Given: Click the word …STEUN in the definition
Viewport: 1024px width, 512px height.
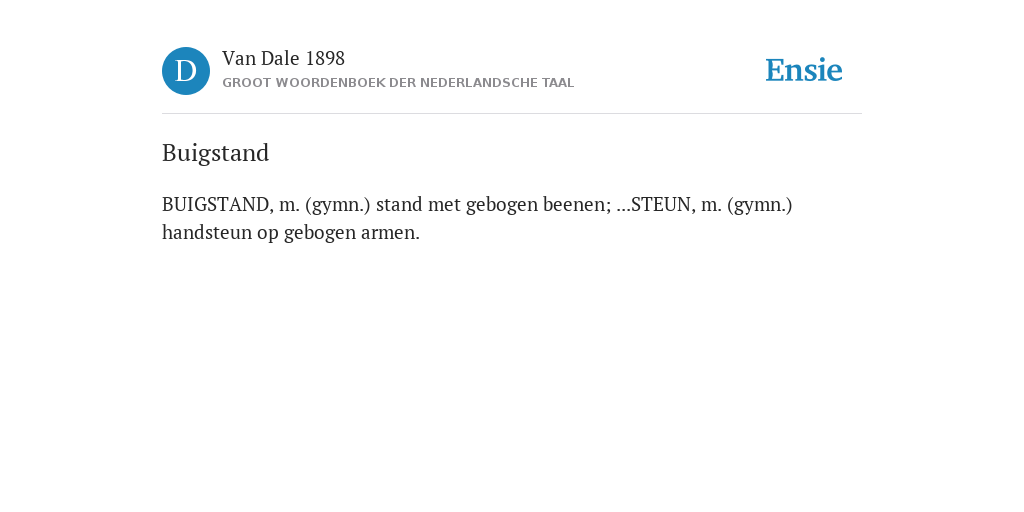Looking at the screenshot, I should [x=656, y=205].
